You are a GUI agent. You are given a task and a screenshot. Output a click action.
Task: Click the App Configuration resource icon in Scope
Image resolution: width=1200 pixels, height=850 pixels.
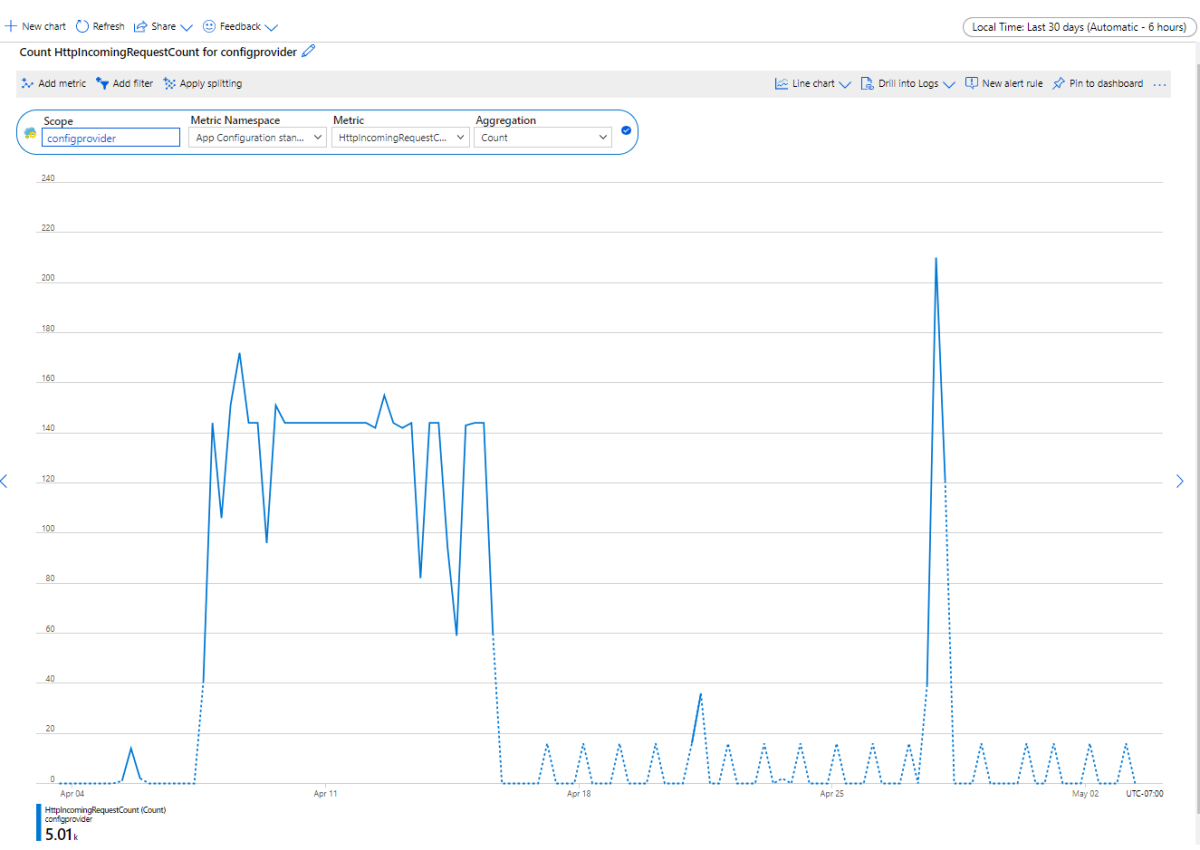(31, 135)
